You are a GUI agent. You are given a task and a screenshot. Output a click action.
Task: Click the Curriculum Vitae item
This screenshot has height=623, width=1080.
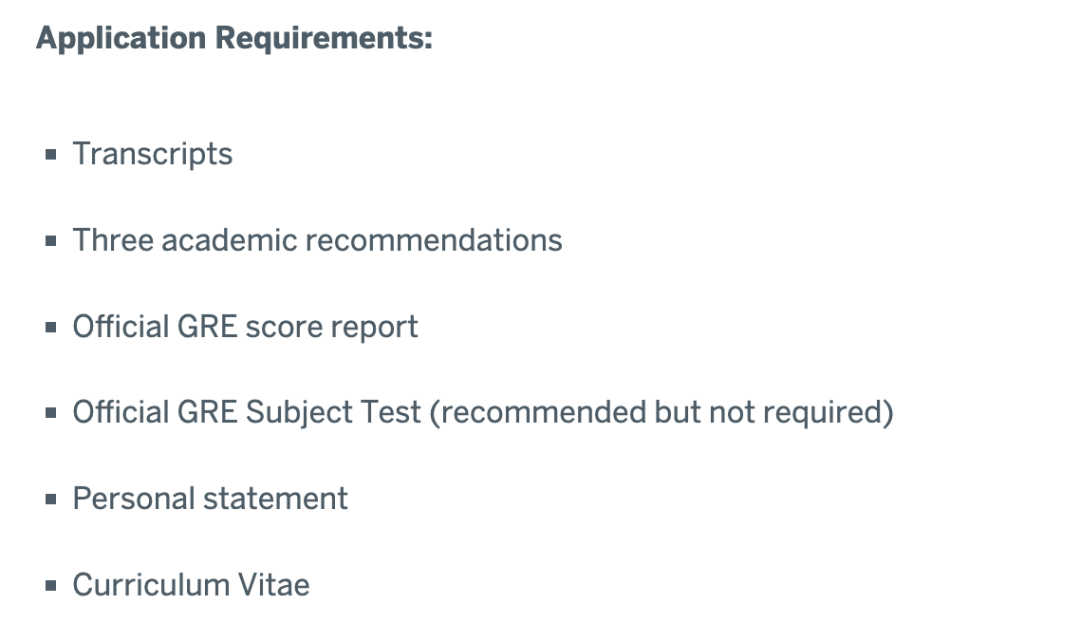[x=191, y=585]
